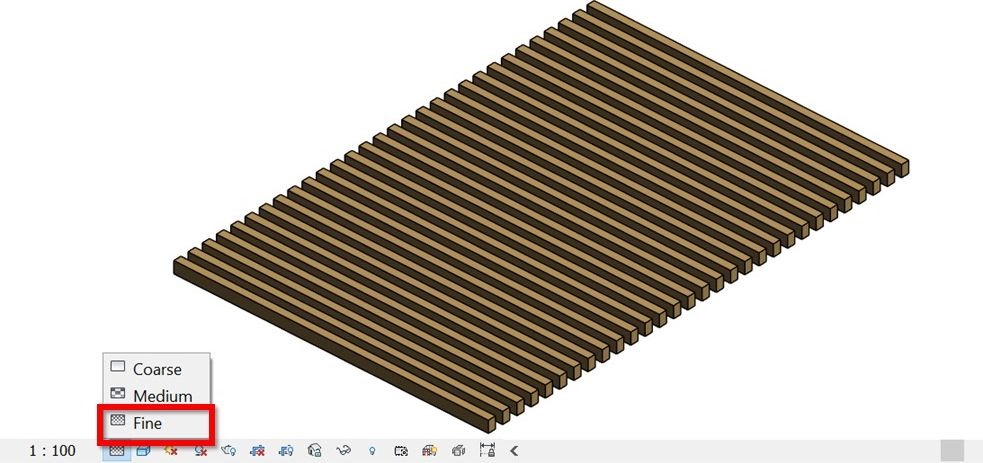Toggle Show Crop Region icon
The image size is (983, 463).
pos(286,450)
